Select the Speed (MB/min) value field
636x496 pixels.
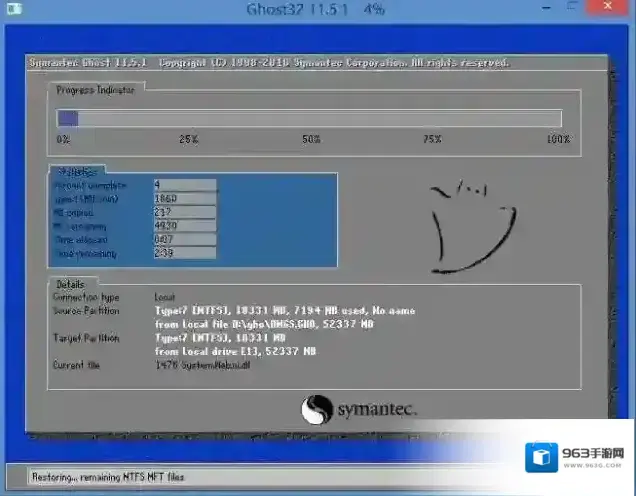[x=184, y=199]
